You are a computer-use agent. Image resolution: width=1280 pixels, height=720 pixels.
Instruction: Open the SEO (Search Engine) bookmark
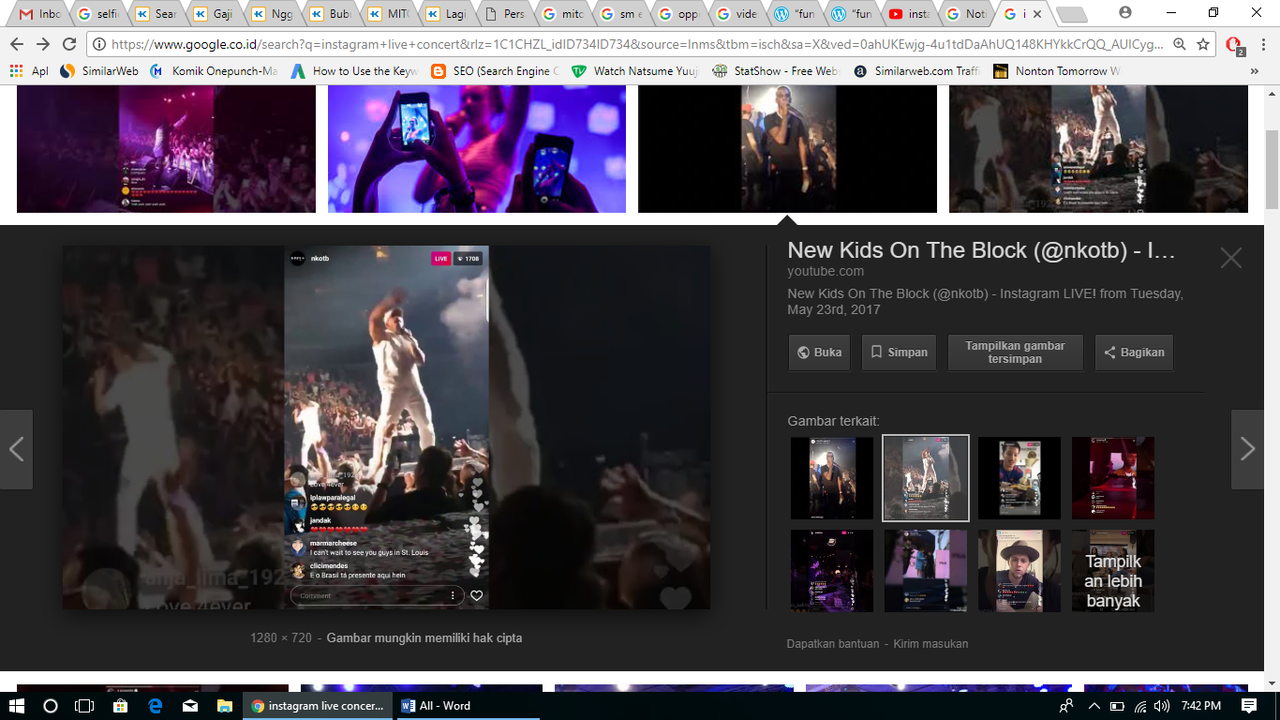[495, 71]
